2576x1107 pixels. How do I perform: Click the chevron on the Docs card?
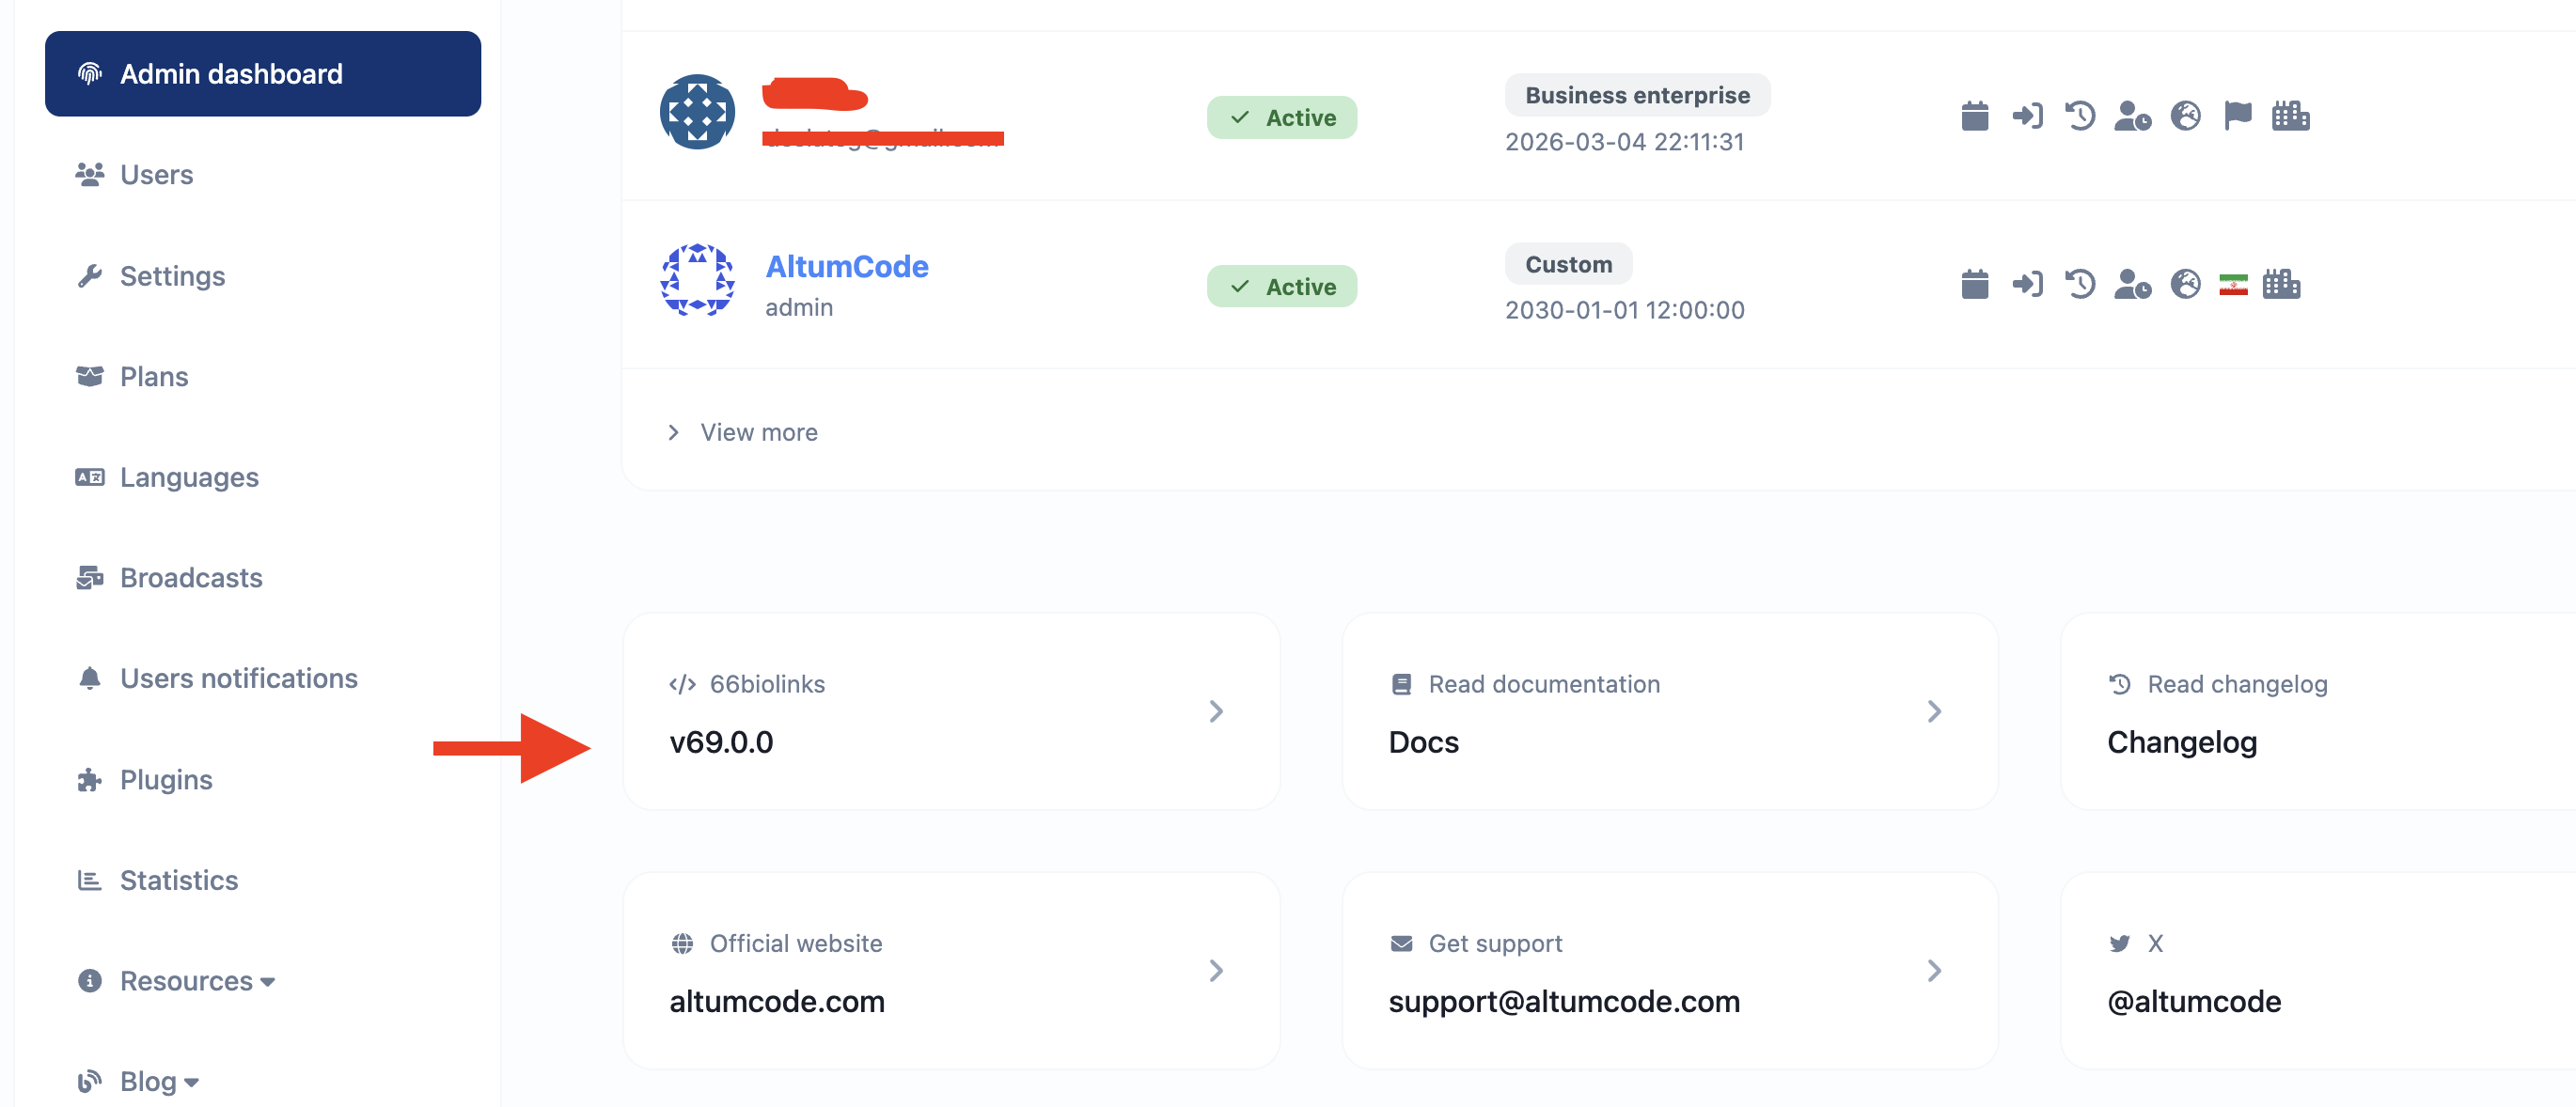[x=1934, y=711]
